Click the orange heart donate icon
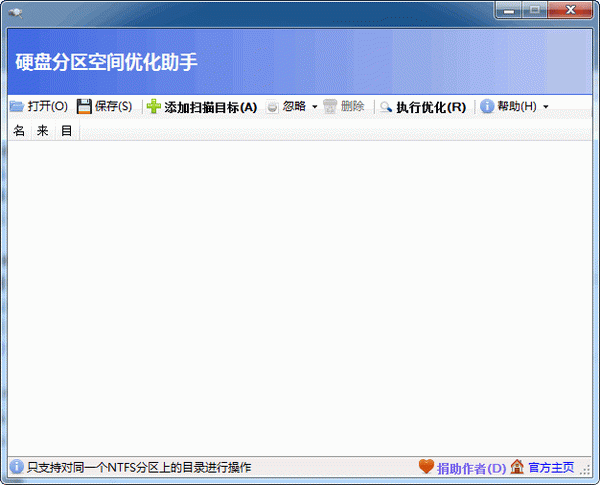 426,467
